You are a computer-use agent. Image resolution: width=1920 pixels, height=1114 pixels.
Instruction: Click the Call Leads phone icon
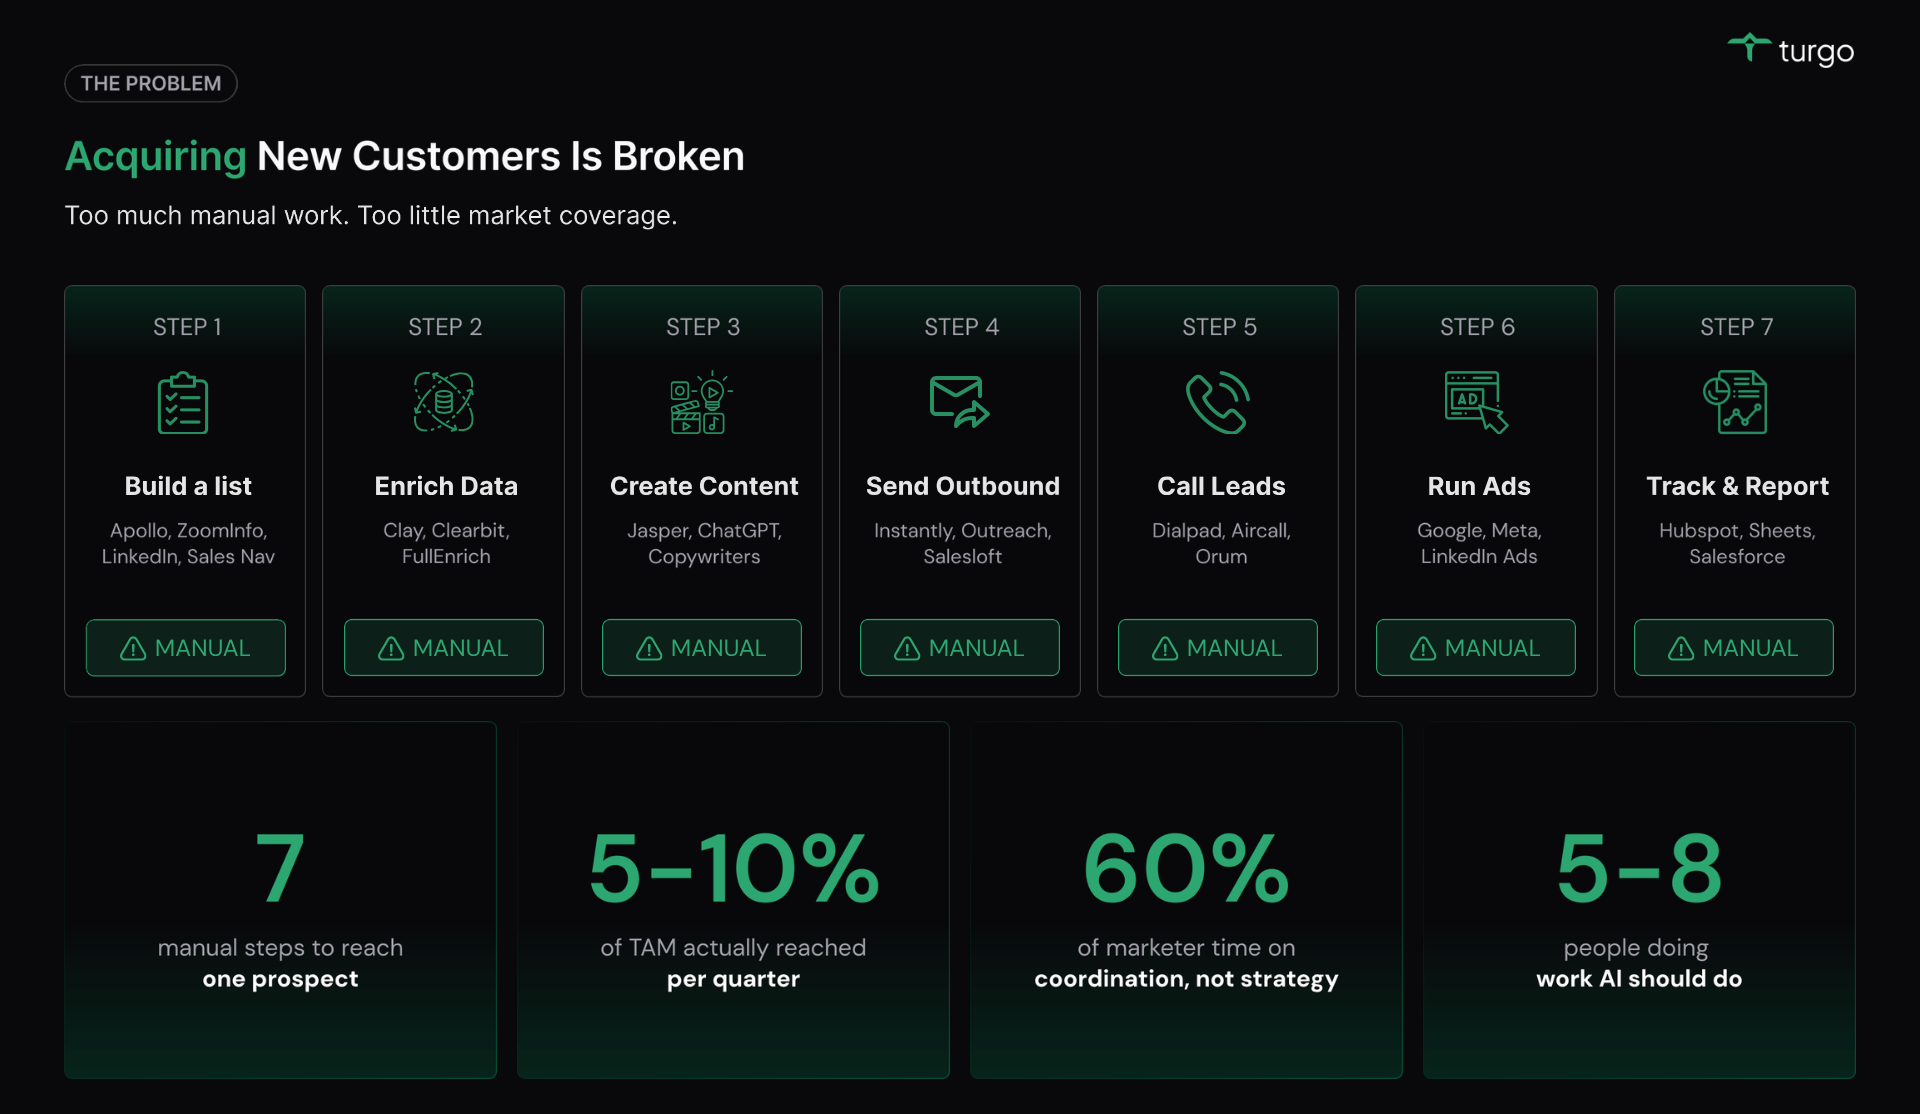tap(1217, 402)
